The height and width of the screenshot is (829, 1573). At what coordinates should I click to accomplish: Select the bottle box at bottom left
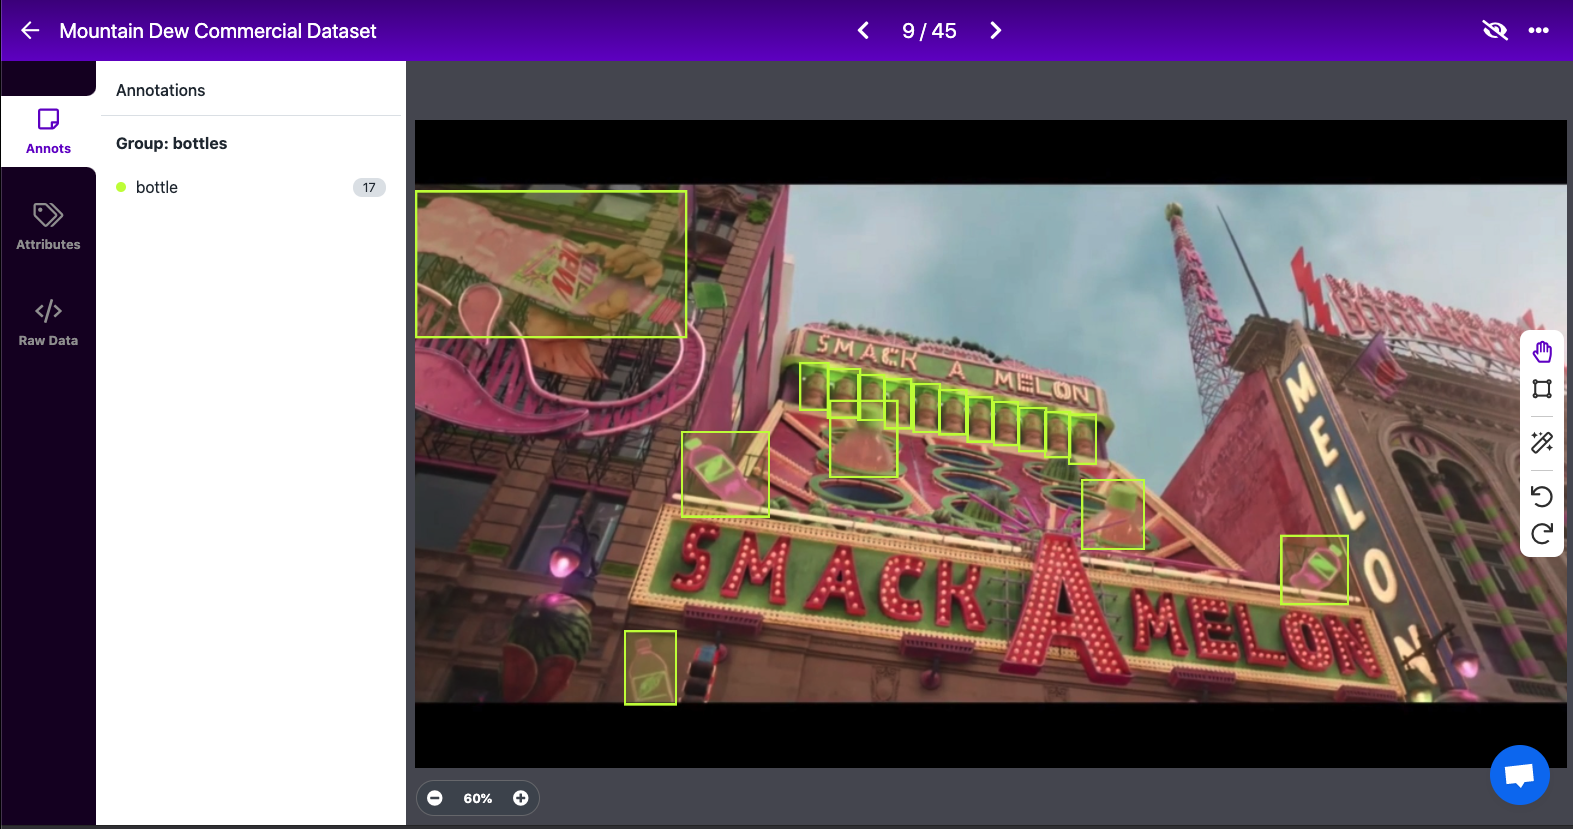(650, 667)
